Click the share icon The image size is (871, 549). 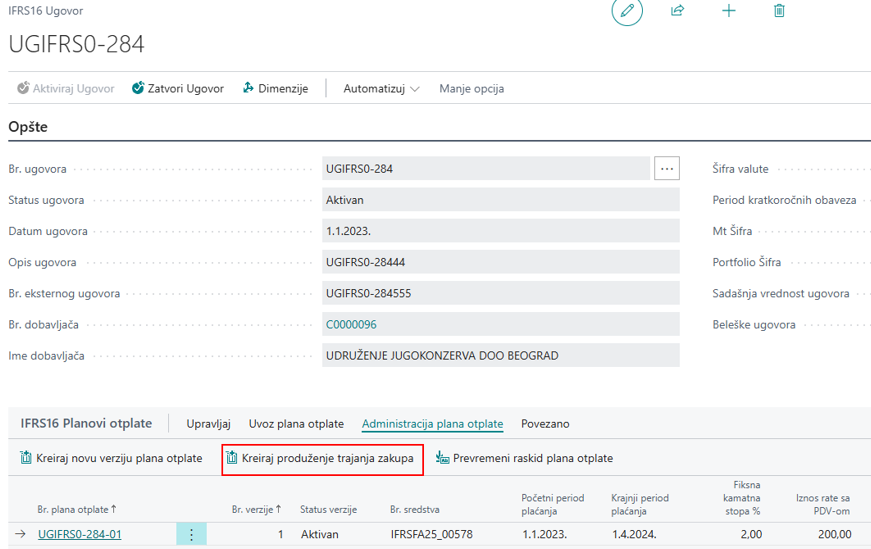(677, 11)
